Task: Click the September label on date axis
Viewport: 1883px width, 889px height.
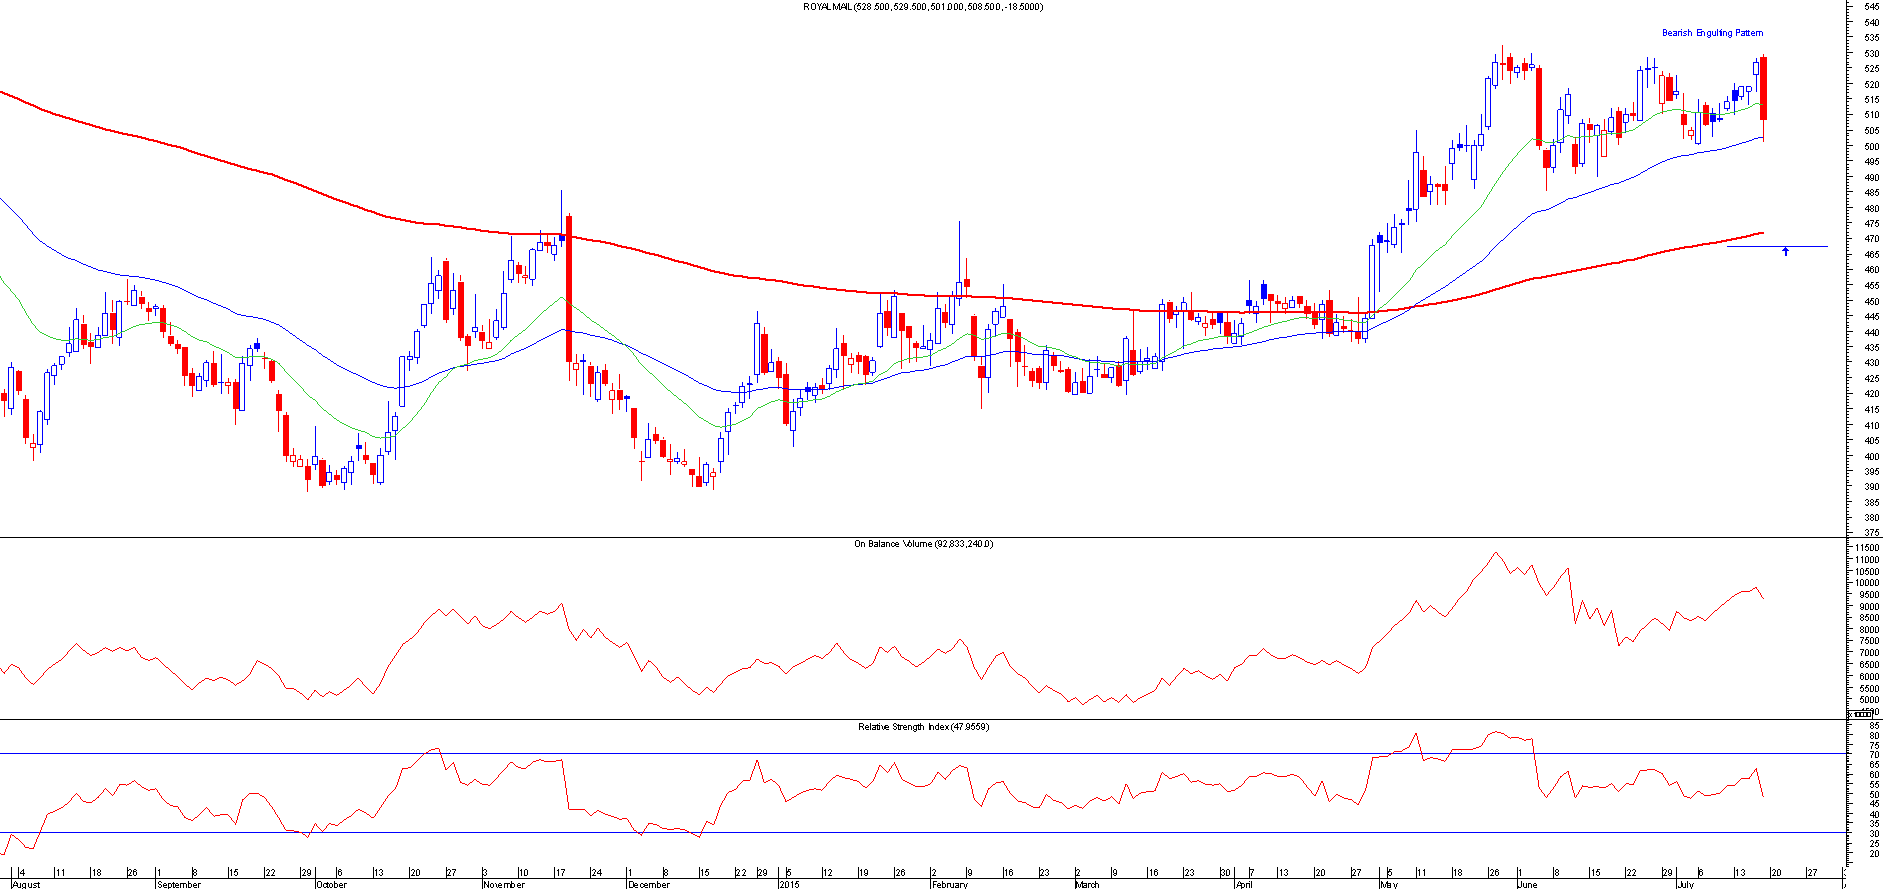Action: pos(178,884)
